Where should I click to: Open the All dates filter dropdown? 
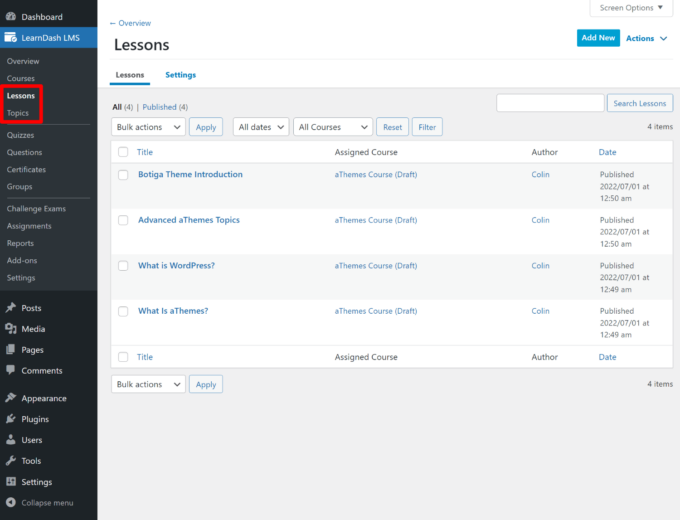coord(261,127)
